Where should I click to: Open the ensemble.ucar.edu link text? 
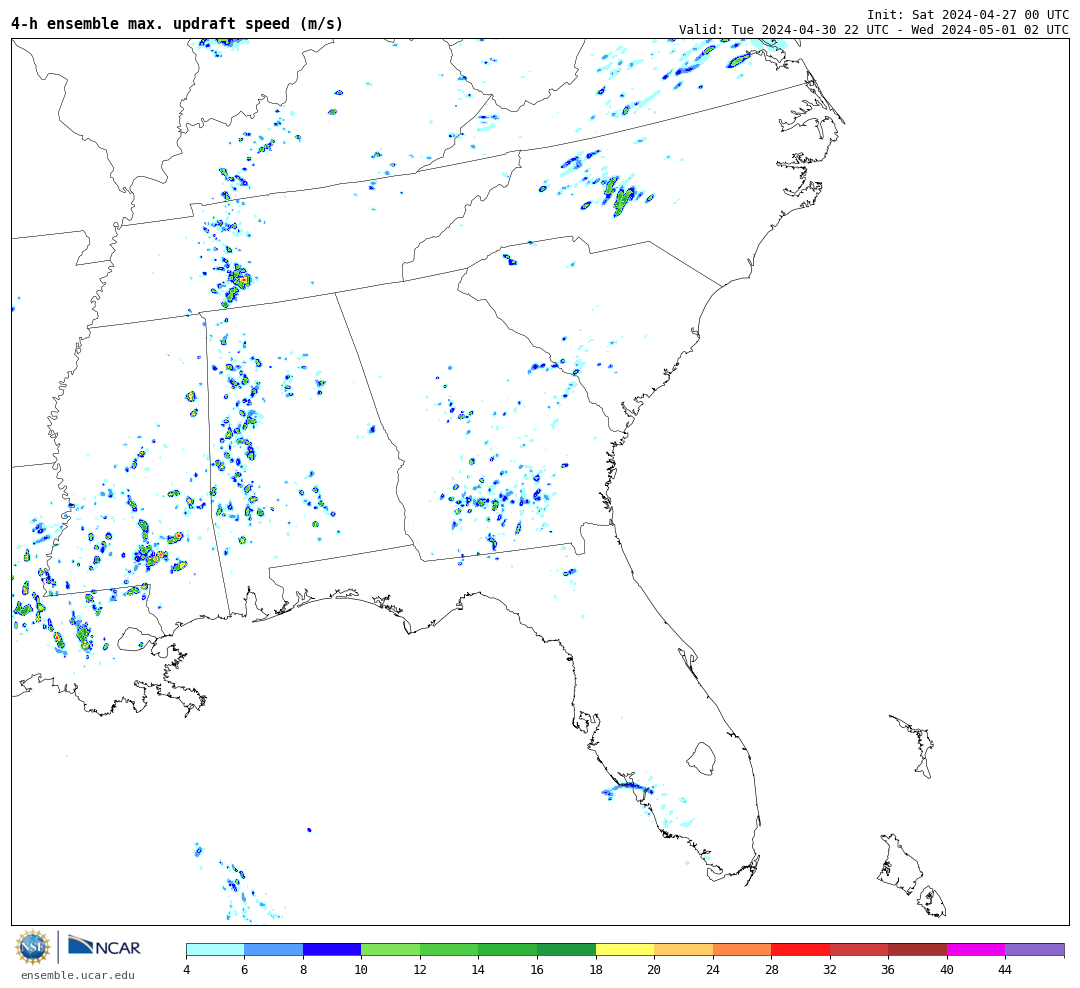[78, 975]
